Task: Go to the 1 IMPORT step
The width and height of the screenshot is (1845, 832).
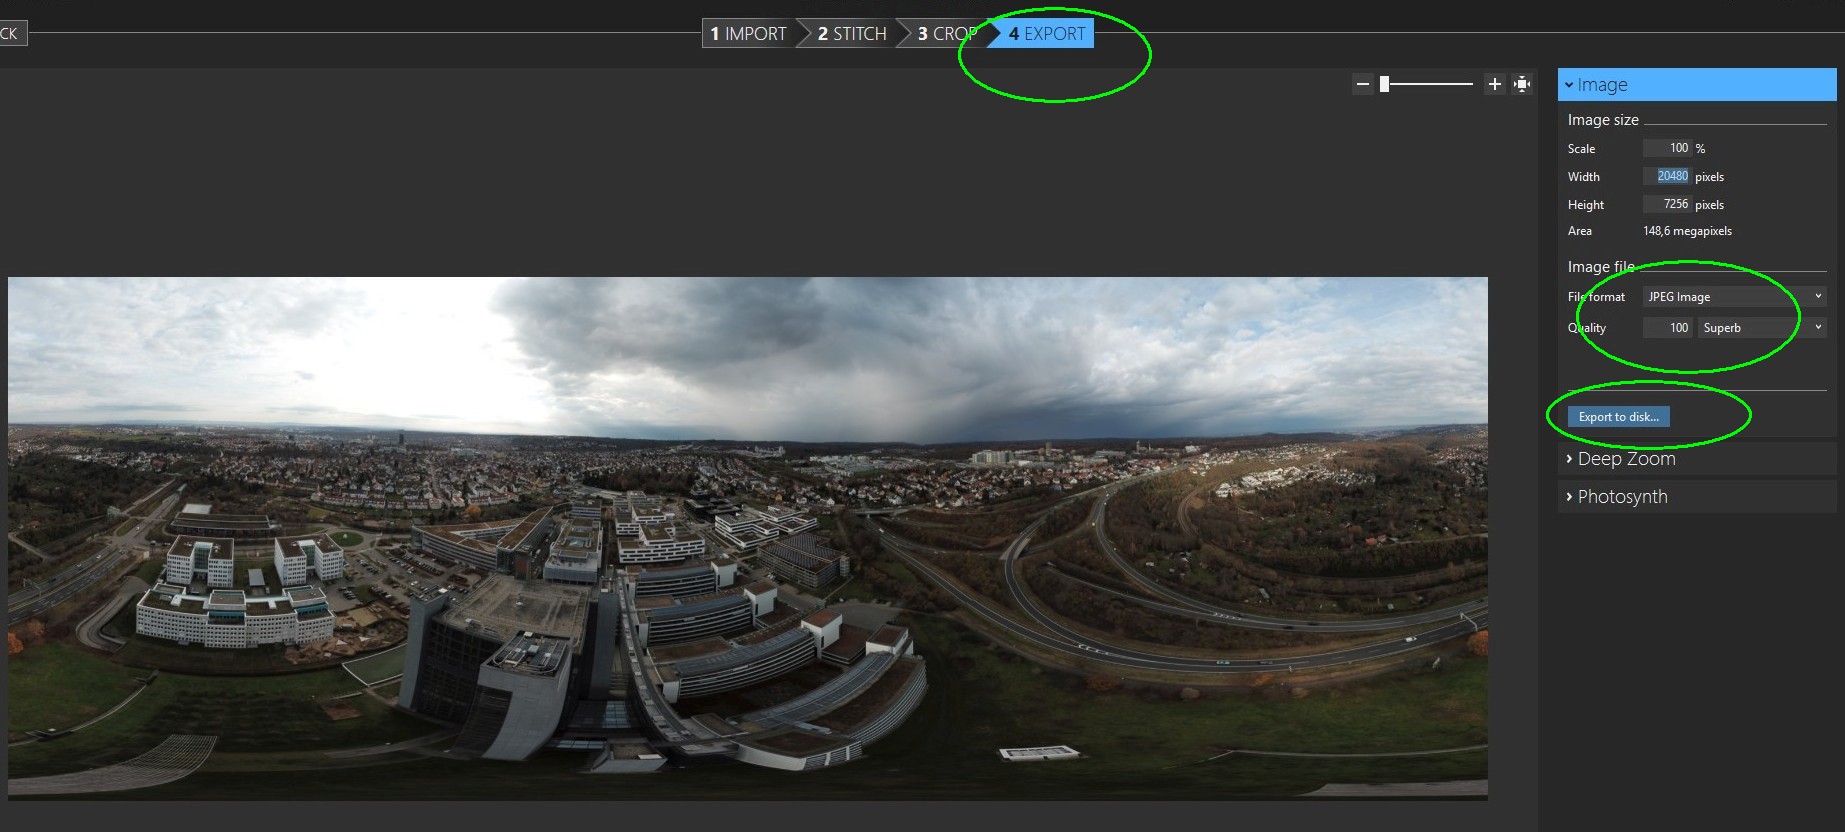Action: click(748, 34)
